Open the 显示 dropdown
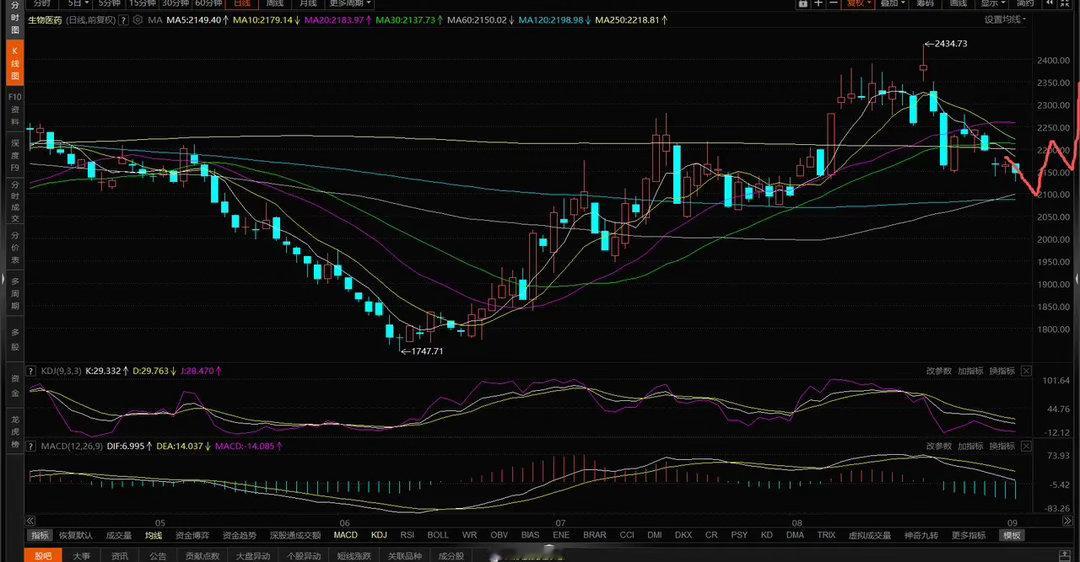Viewport: 1080px width, 562px height. [993, 3]
